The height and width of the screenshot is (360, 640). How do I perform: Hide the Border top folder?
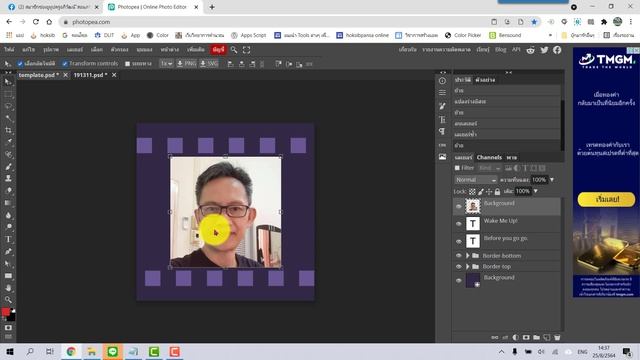[459, 267]
